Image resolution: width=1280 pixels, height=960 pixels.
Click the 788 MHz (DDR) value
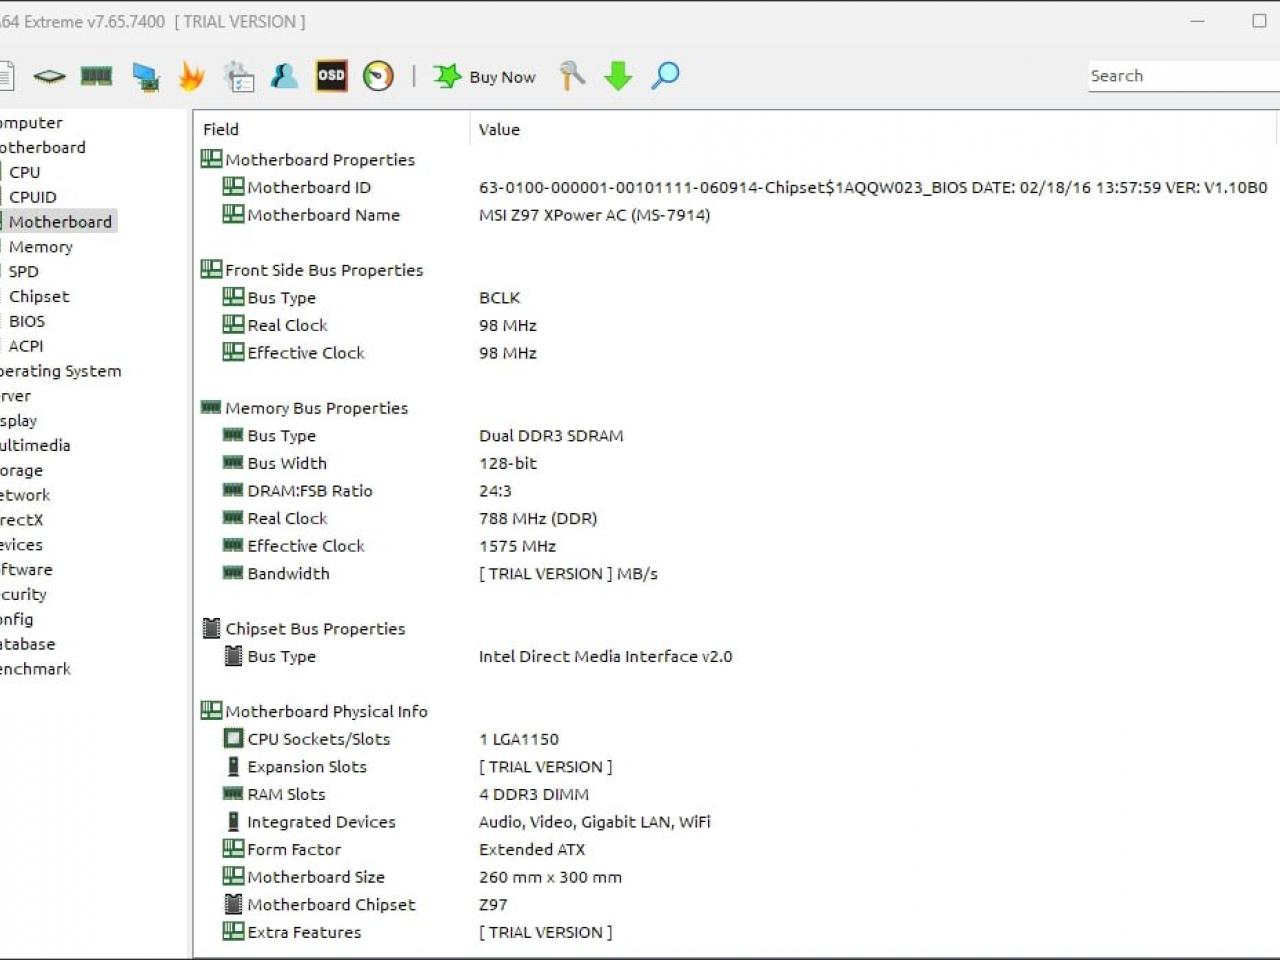pos(538,518)
